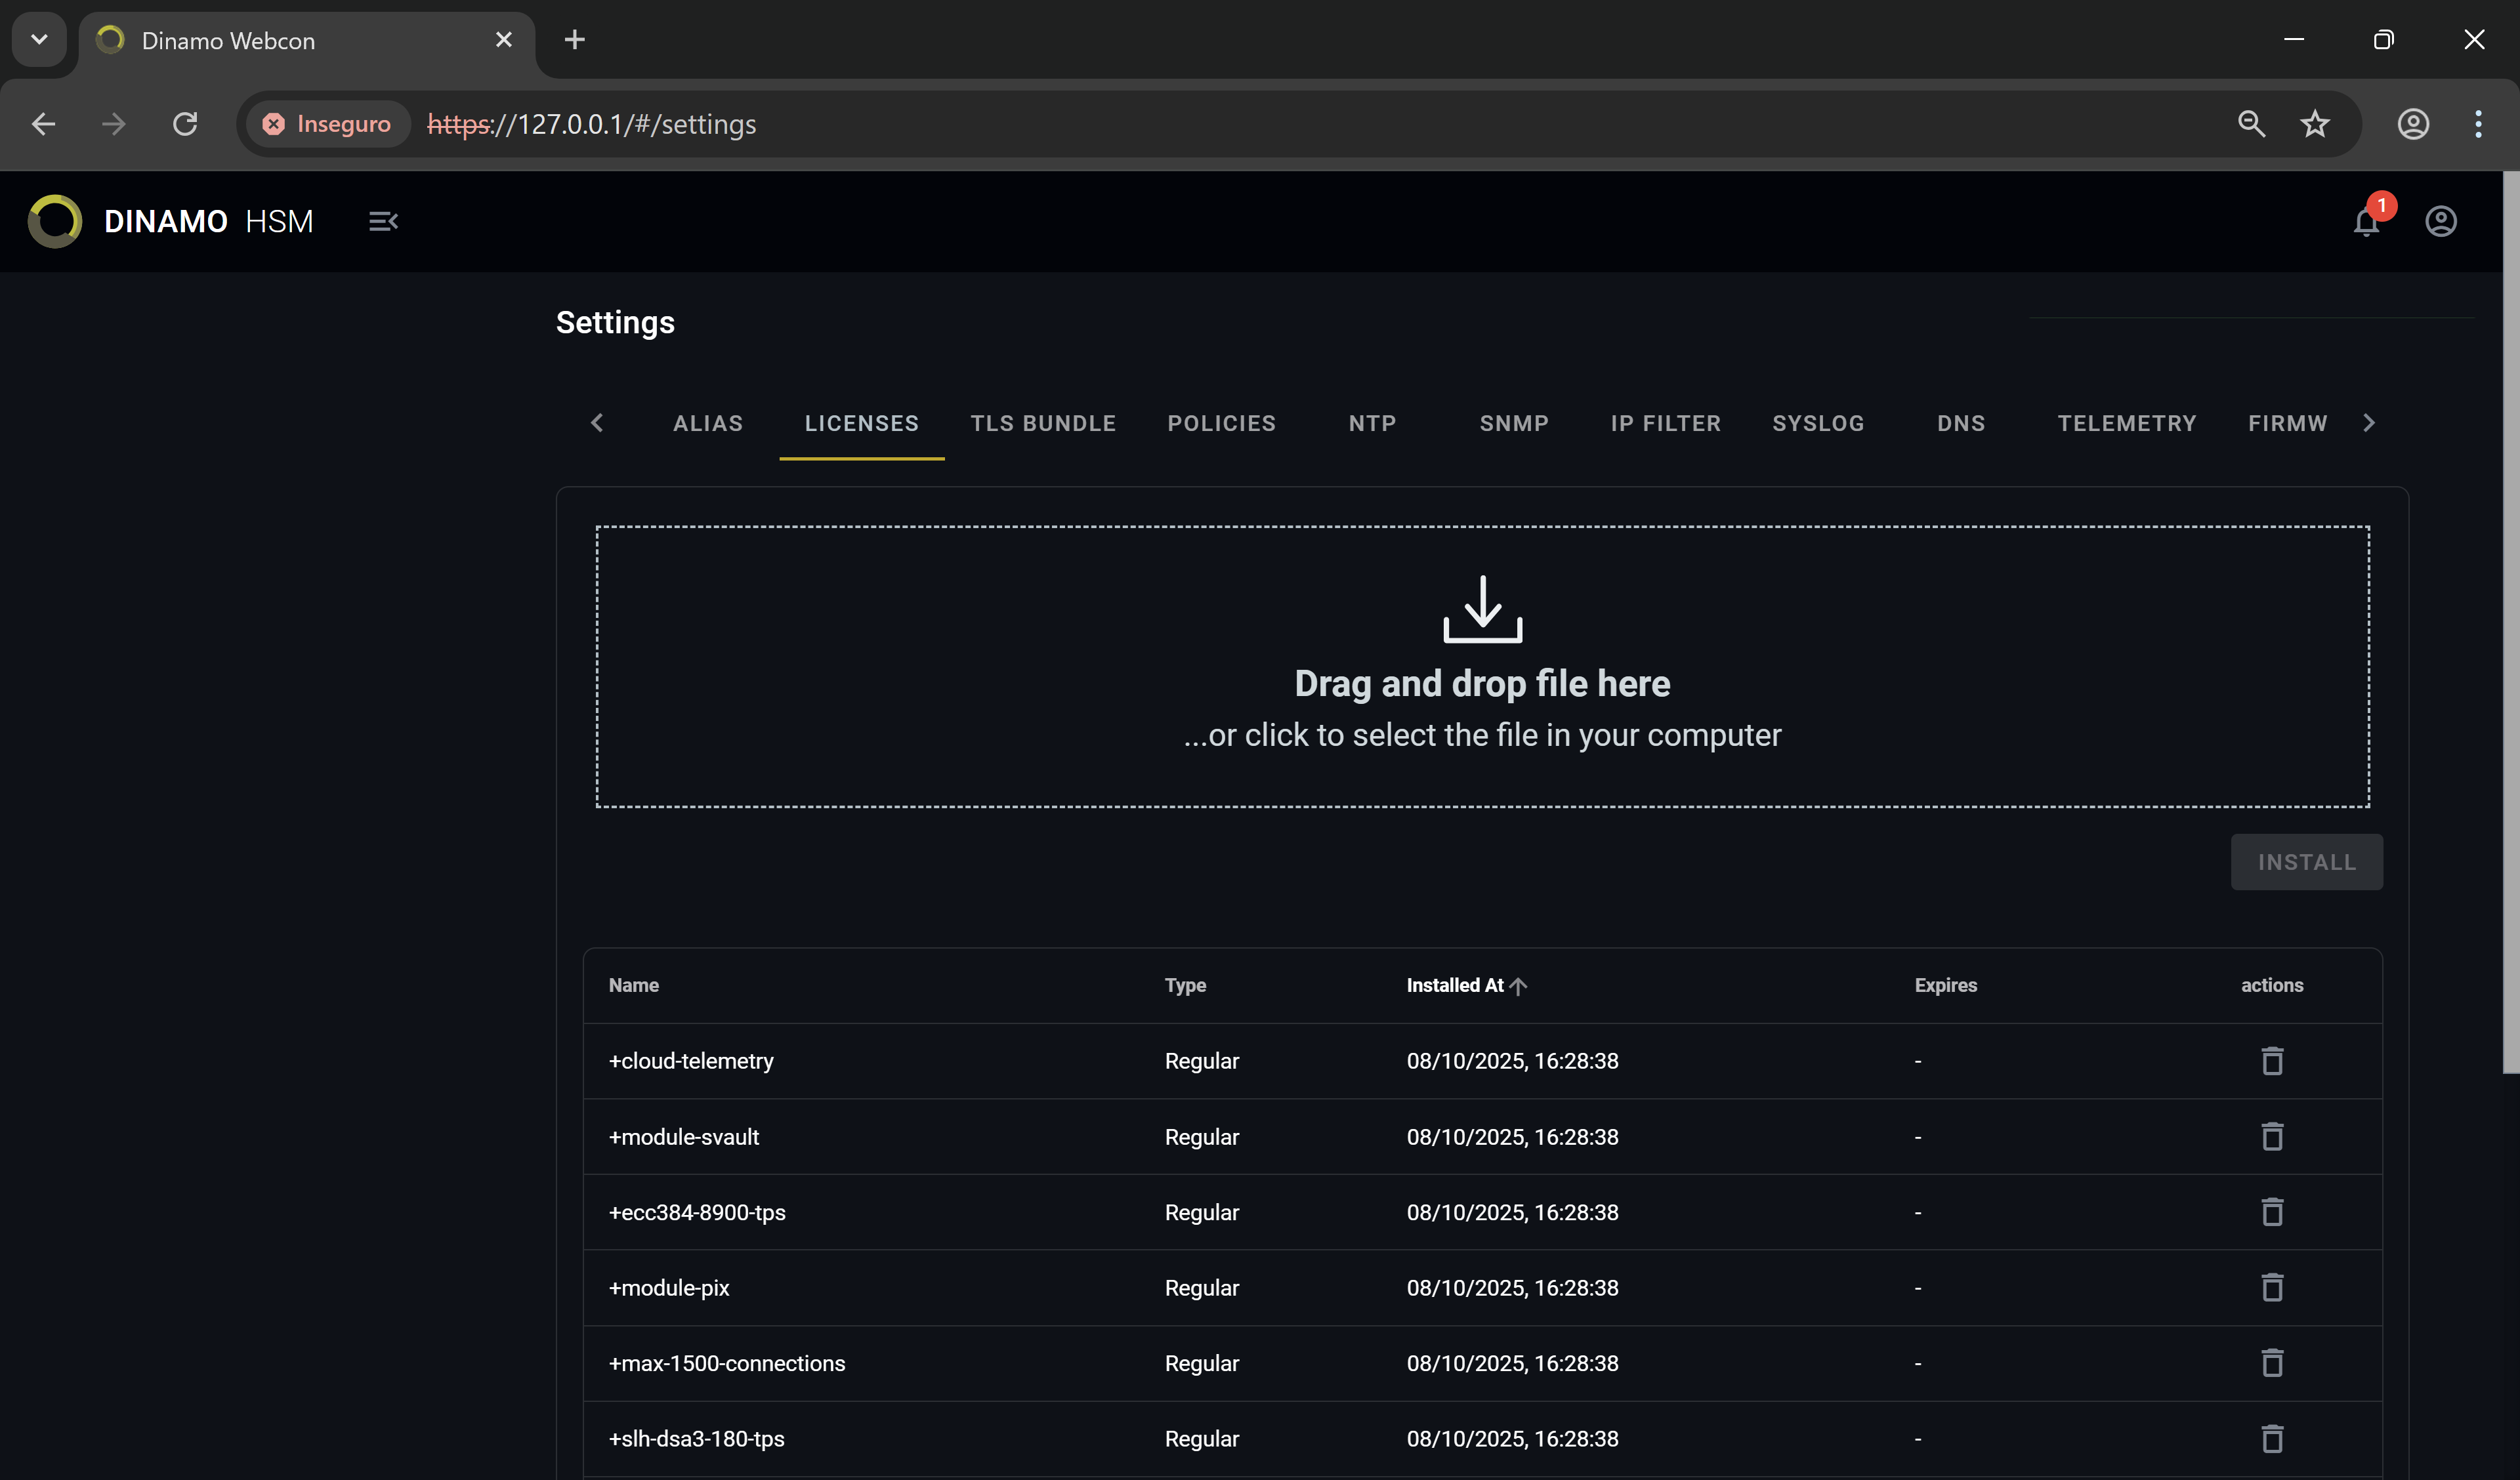Collapse the sidebar menu icon
The height and width of the screenshot is (1480, 2520).
(x=383, y=221)
